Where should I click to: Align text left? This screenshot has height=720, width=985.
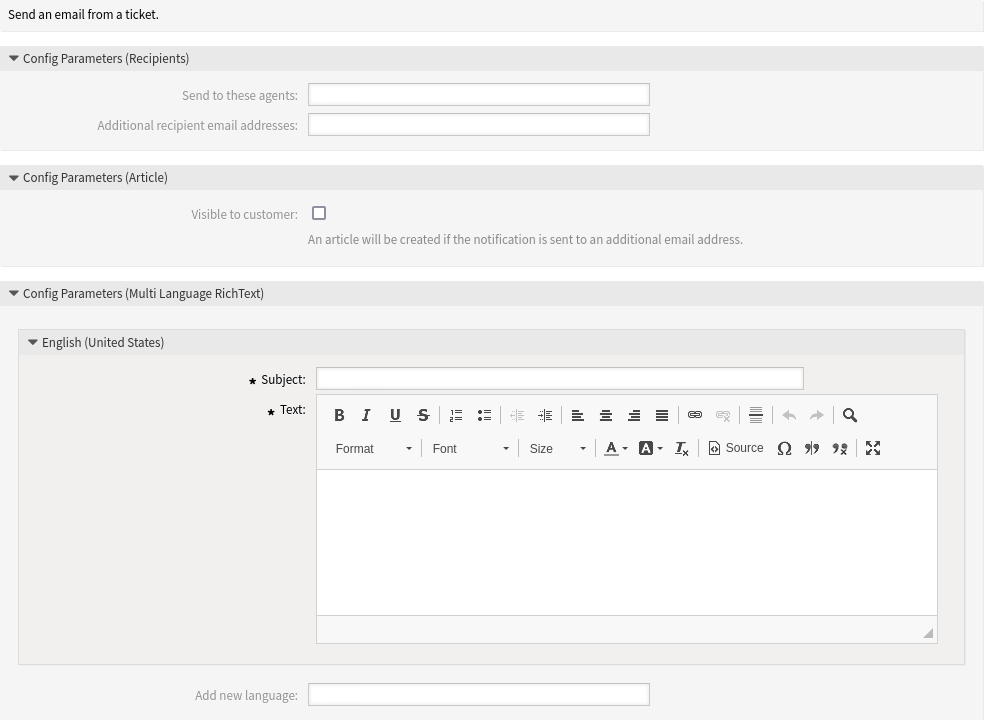coord(578,415)
